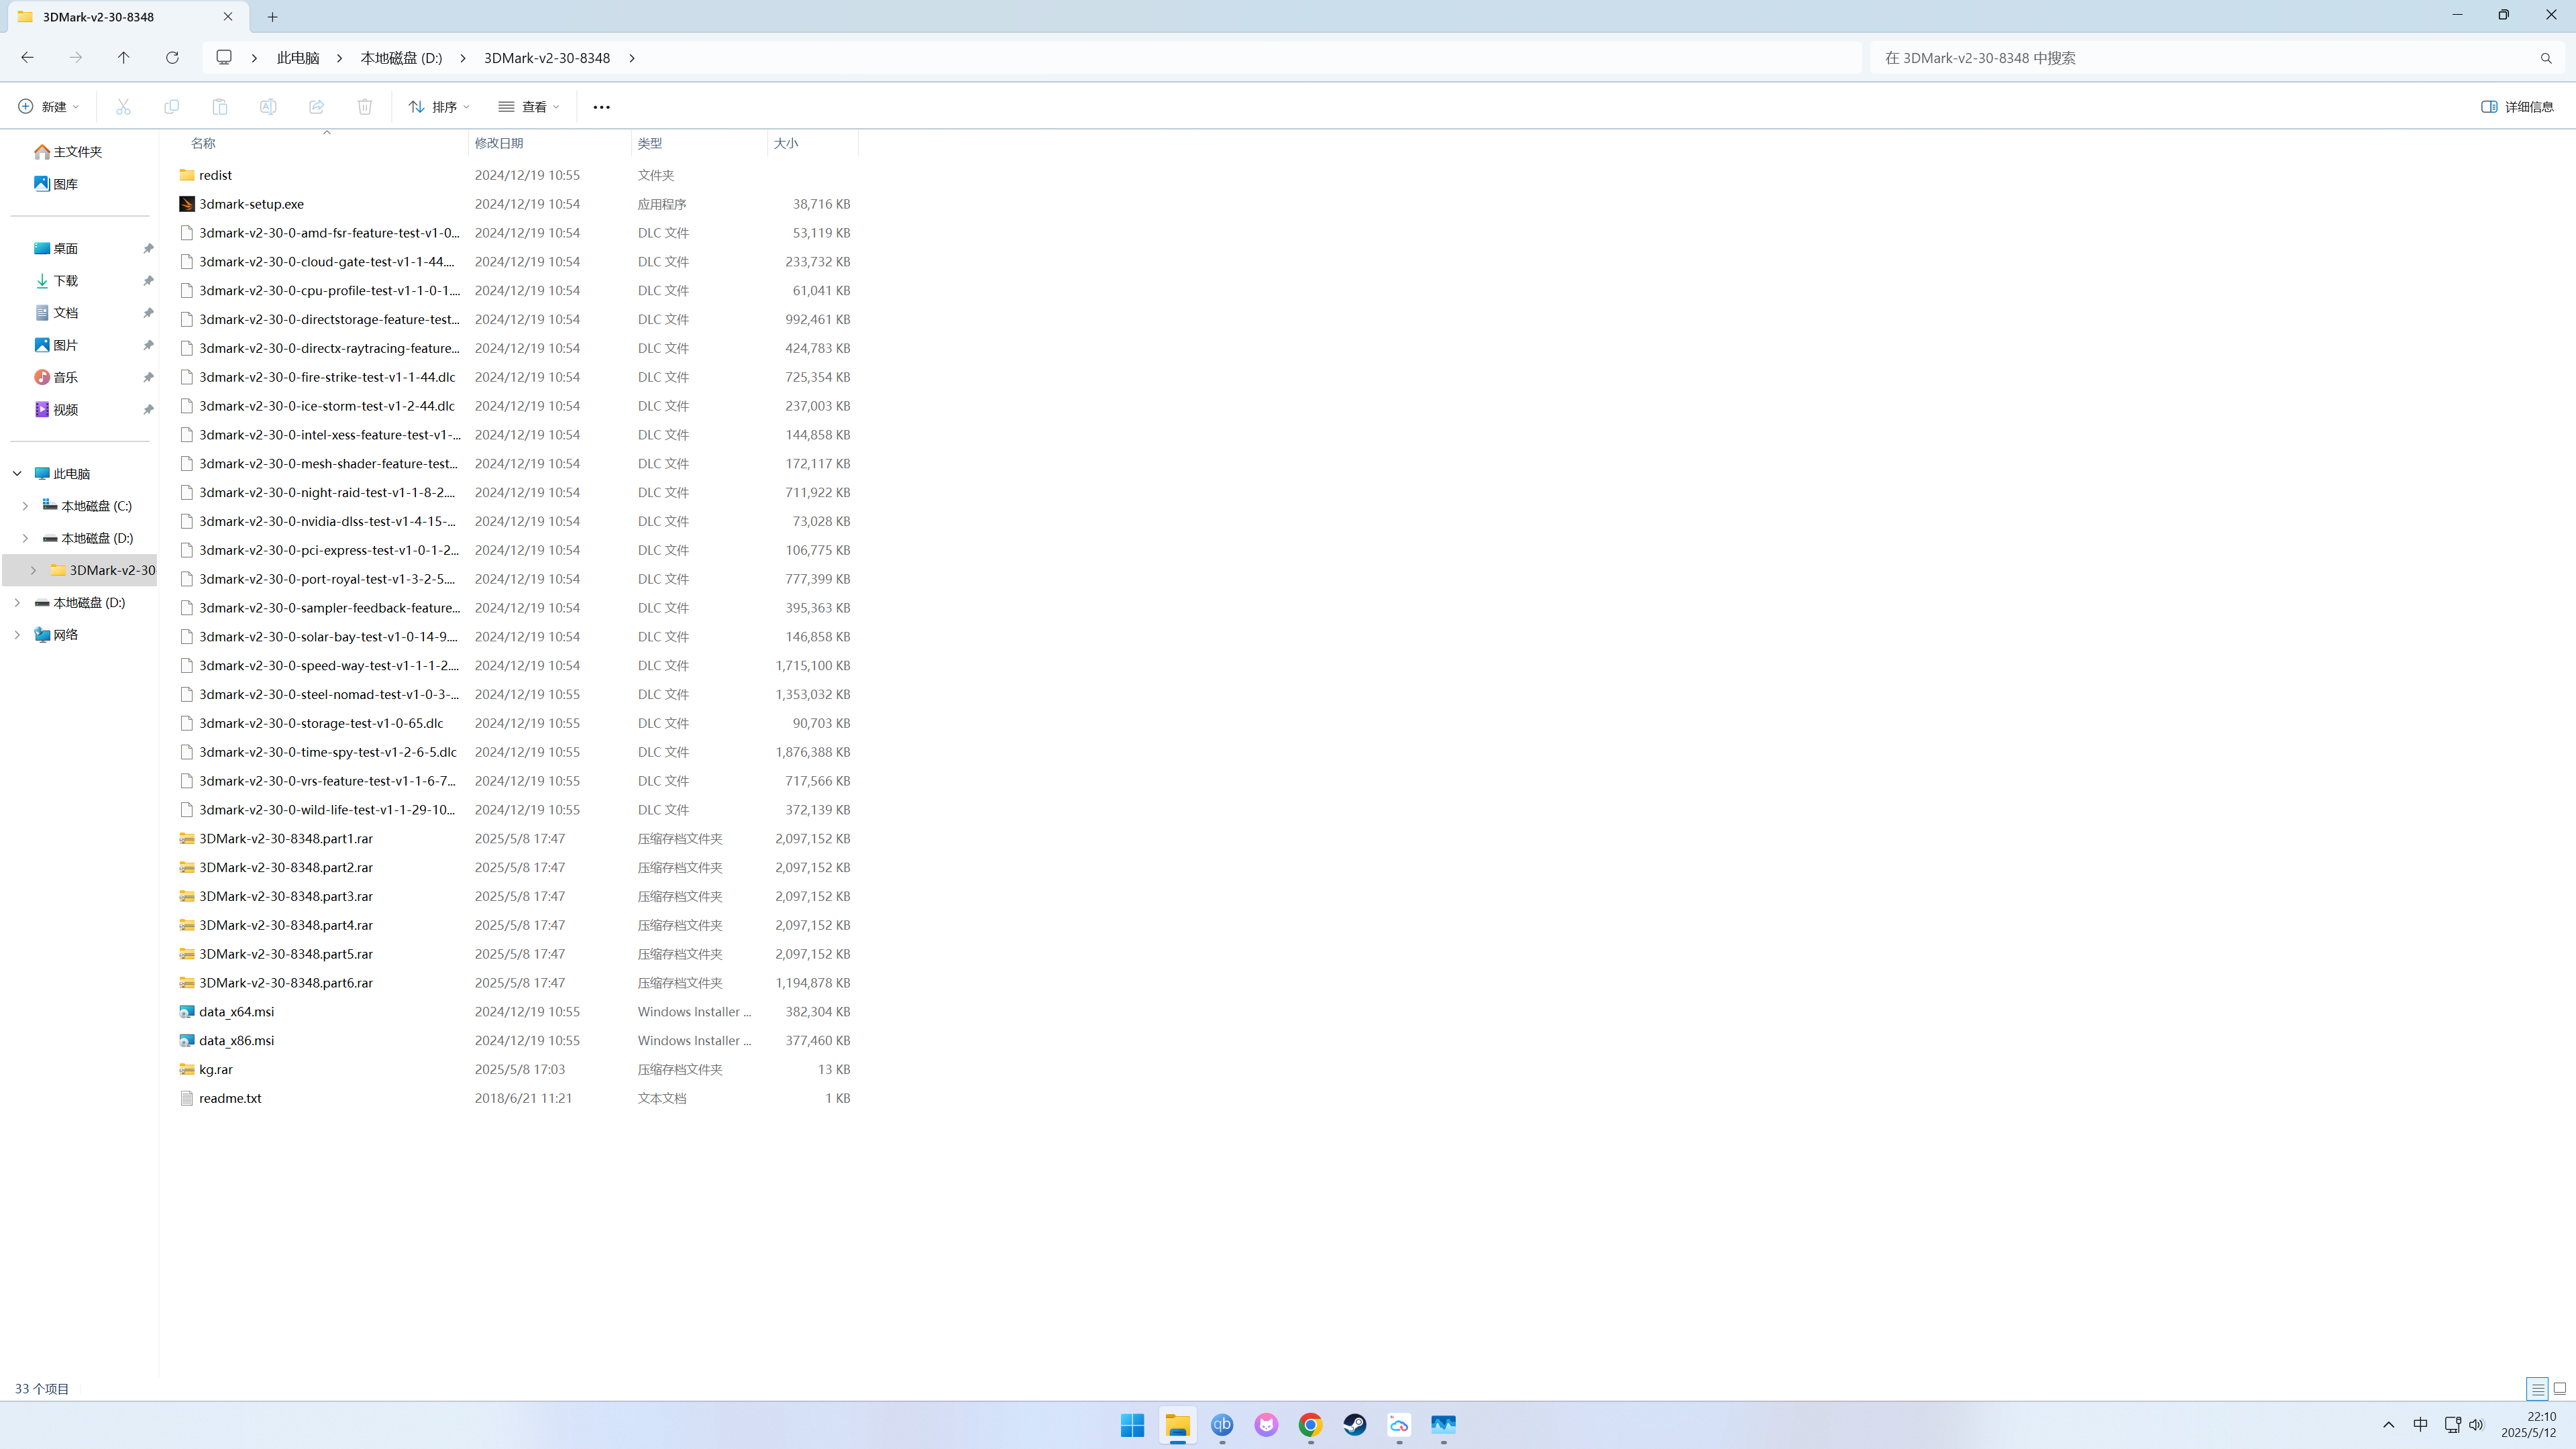The image size is (2576, 1449).
Task: Click This PC in the address breadcrumb
Action: [x=298, y=58]
